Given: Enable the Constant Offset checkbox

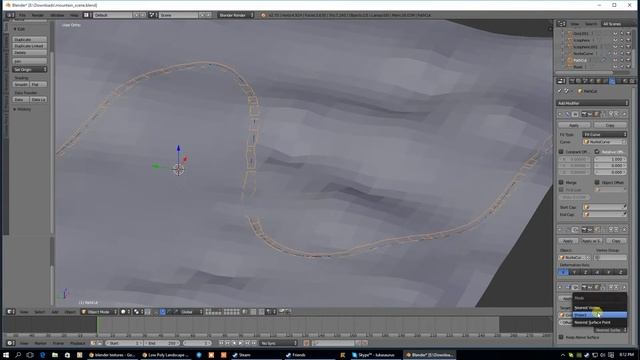Looking at the screenshot, I should click(561, 152).
